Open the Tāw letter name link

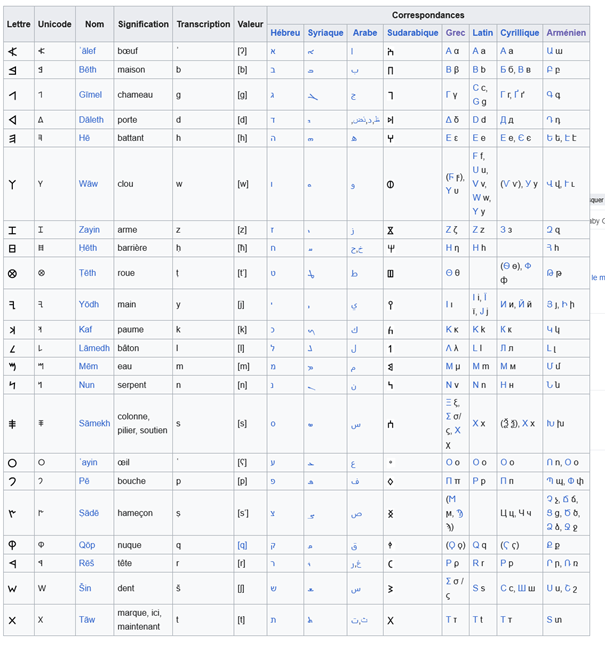pos(88,620)
